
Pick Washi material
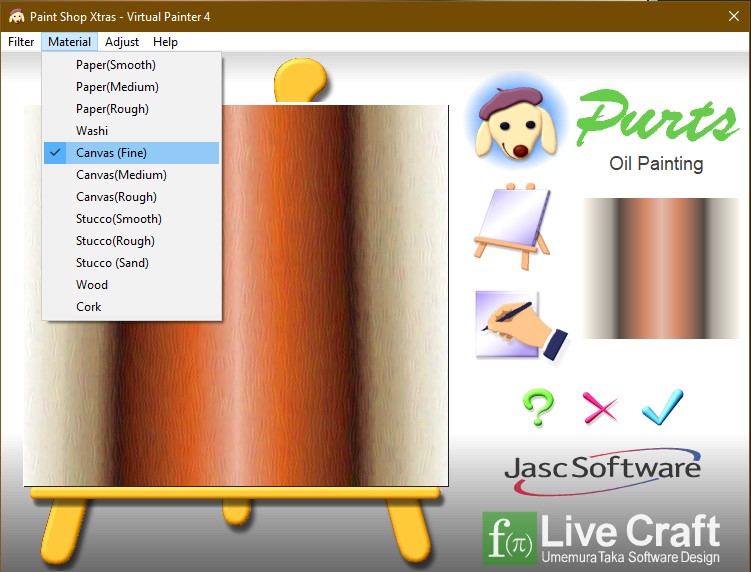(x=132, y=131)
